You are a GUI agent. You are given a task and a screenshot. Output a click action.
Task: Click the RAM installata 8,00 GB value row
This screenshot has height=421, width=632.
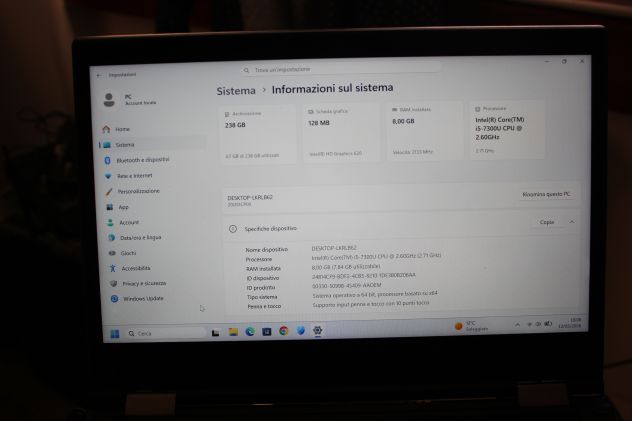[x=346, y=267]
